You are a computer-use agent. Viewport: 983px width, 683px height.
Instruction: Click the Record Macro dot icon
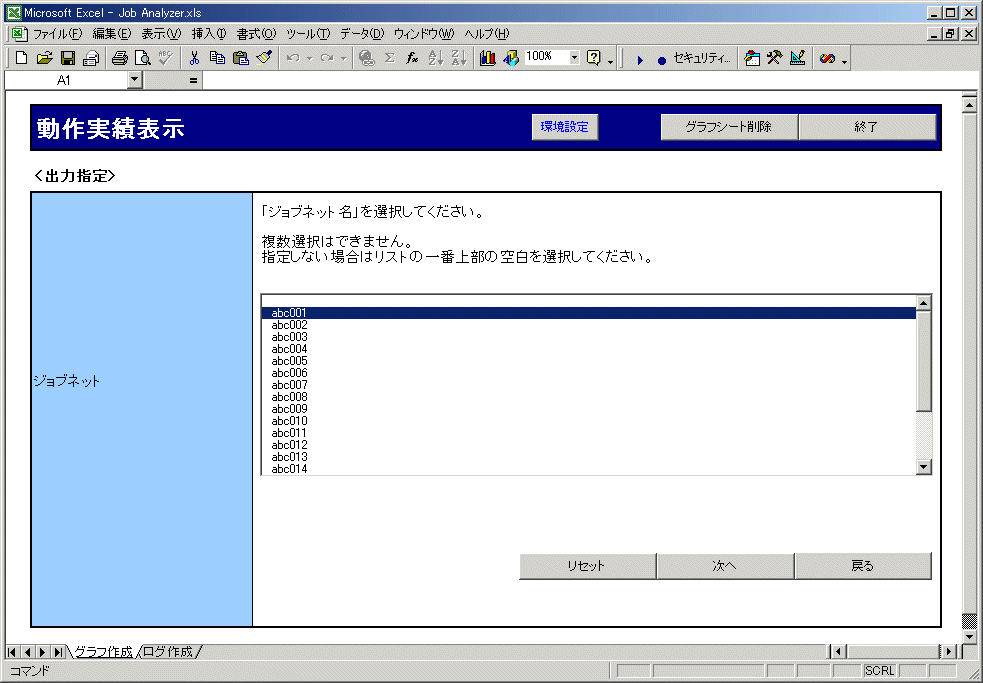tap(662, 60)
